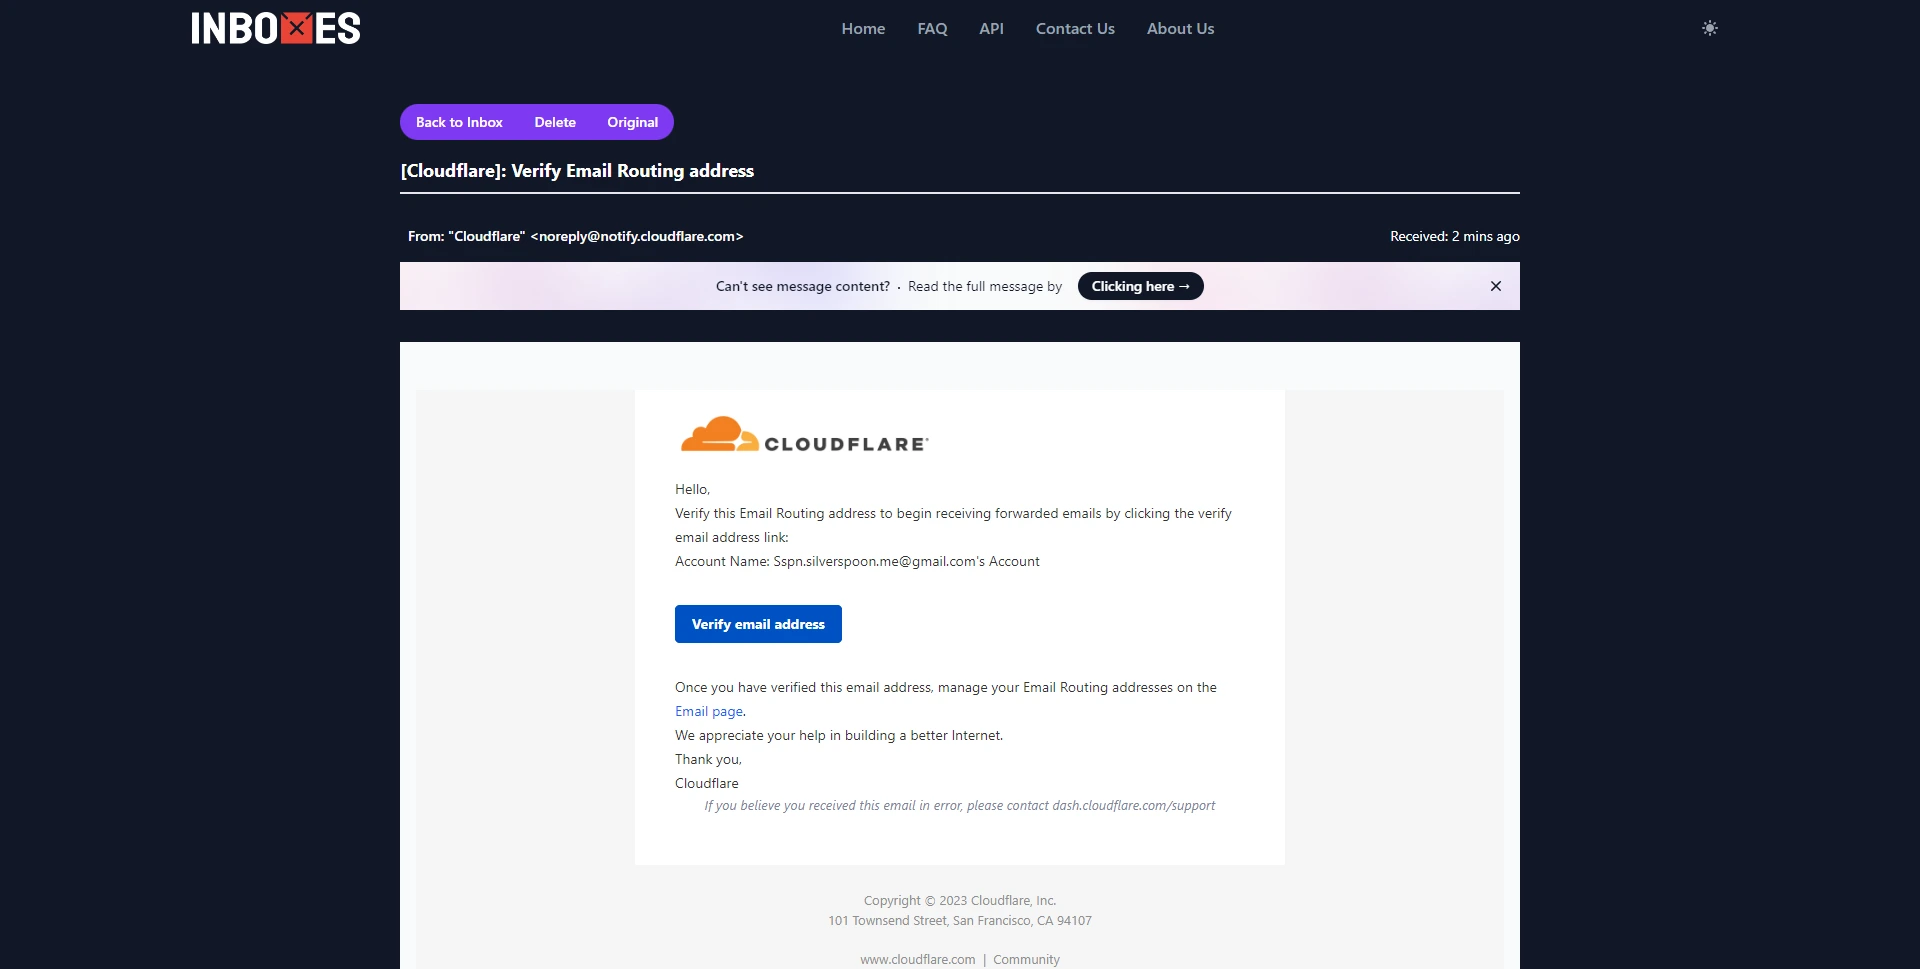Open the Community footer link
This screenshot has width=1920, height=969.
1026,960
